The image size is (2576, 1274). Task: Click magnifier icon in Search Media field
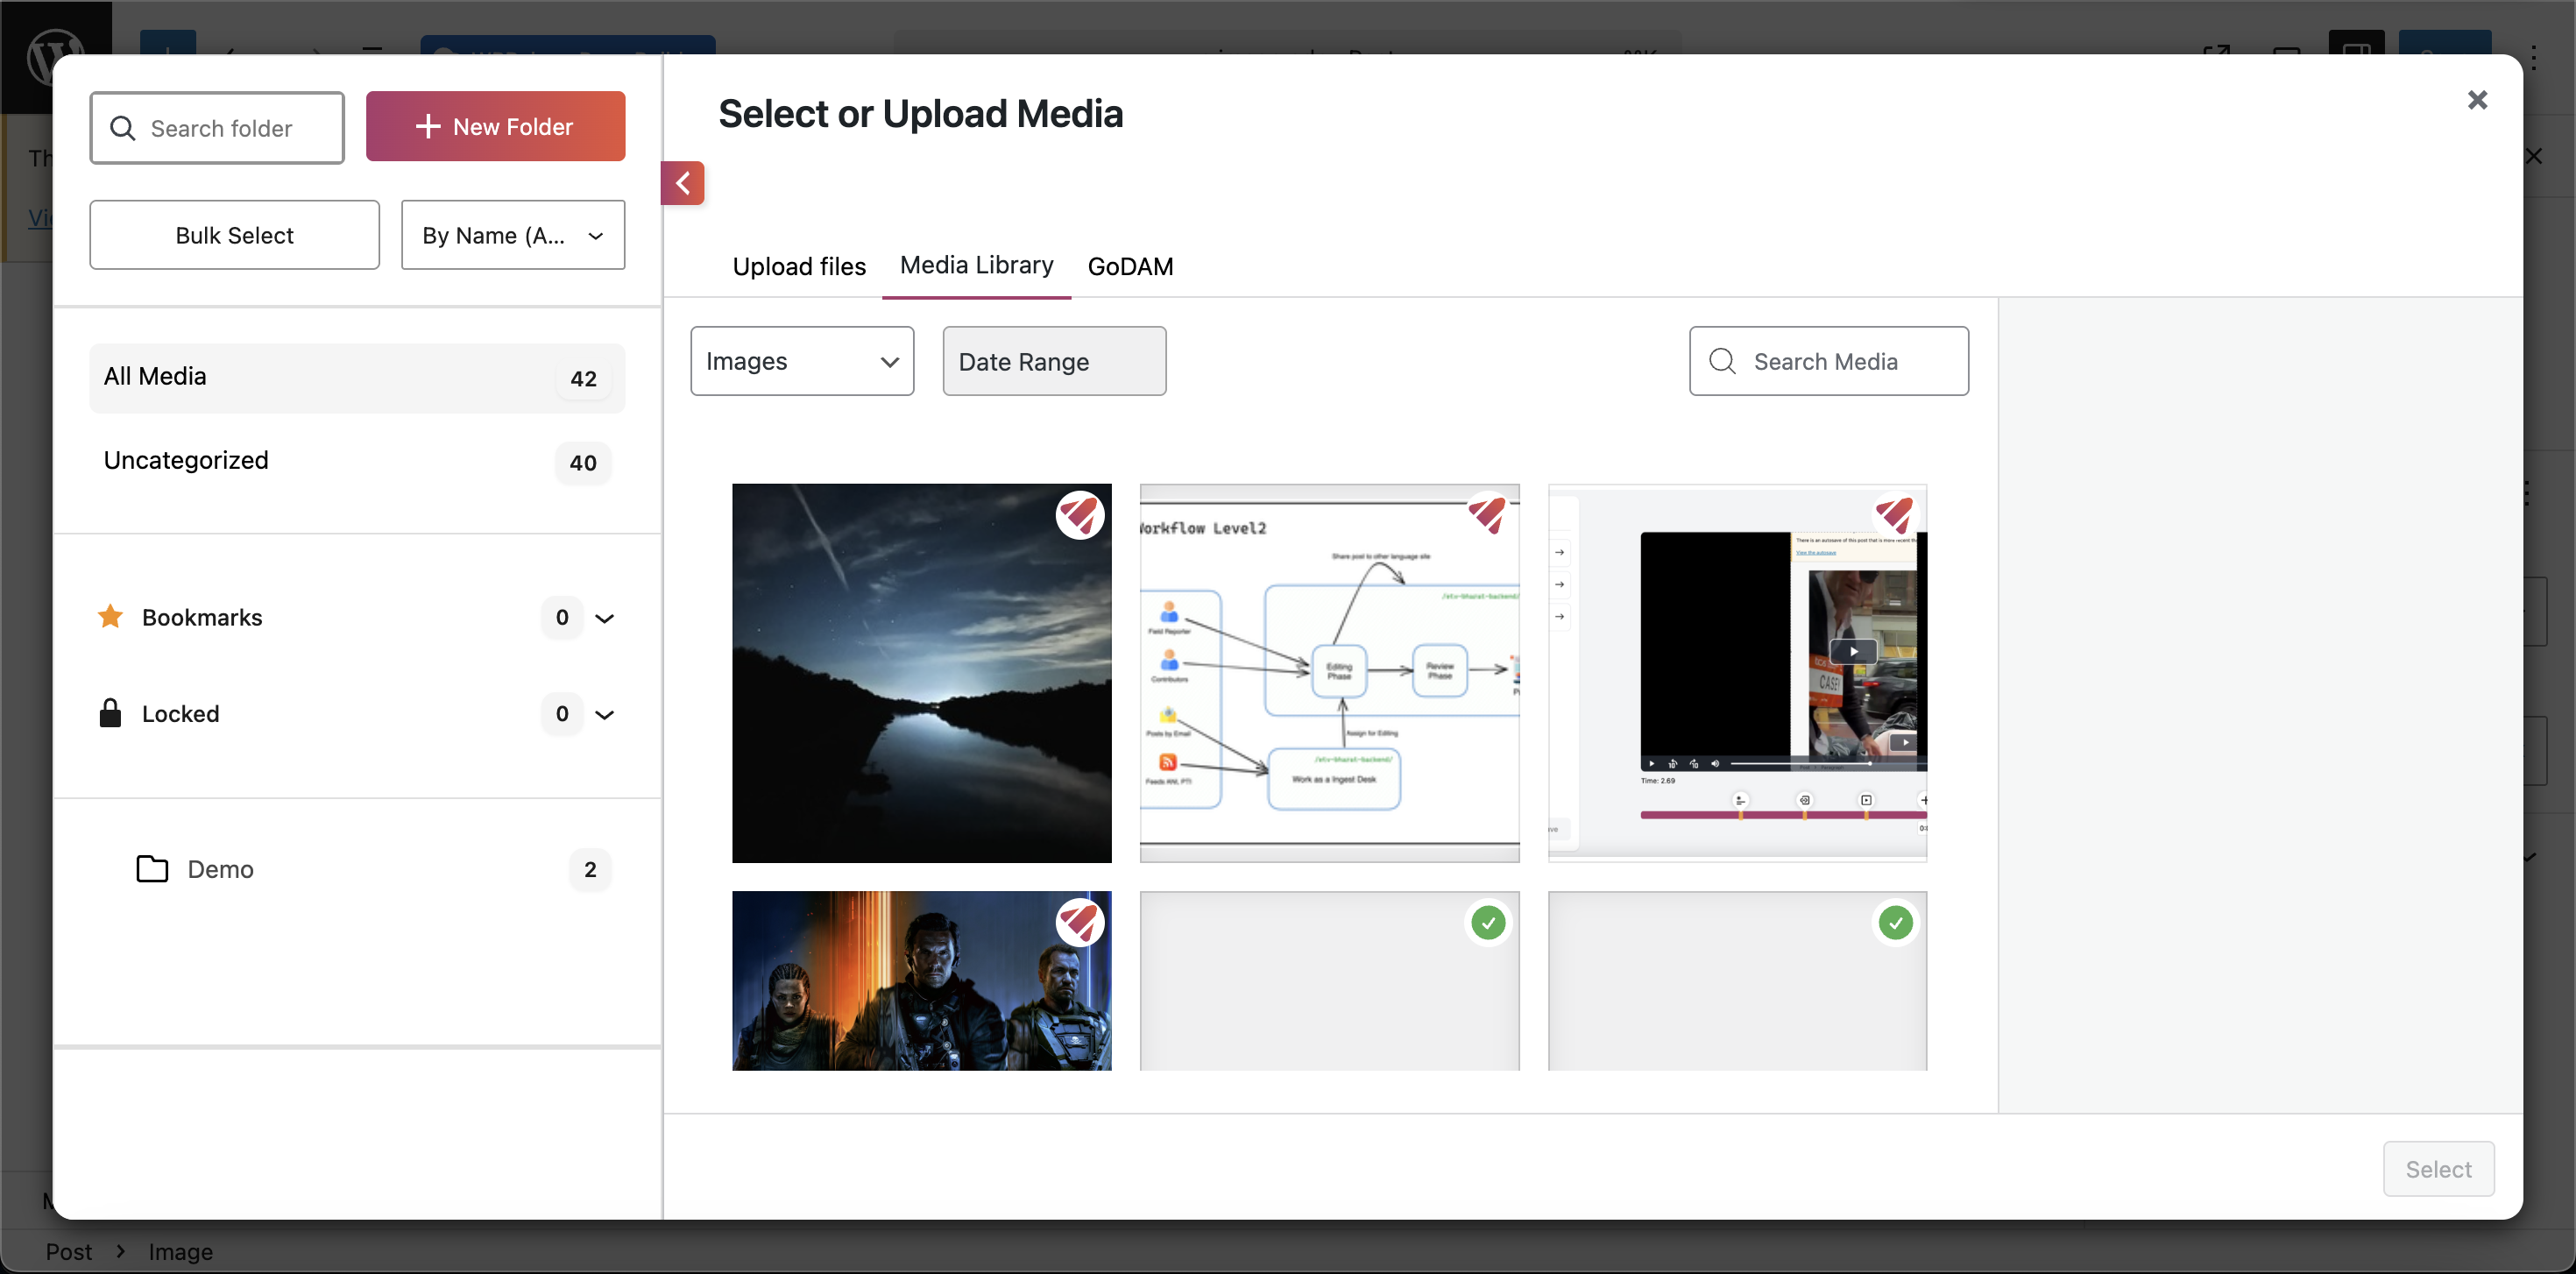pos(1722,361)
